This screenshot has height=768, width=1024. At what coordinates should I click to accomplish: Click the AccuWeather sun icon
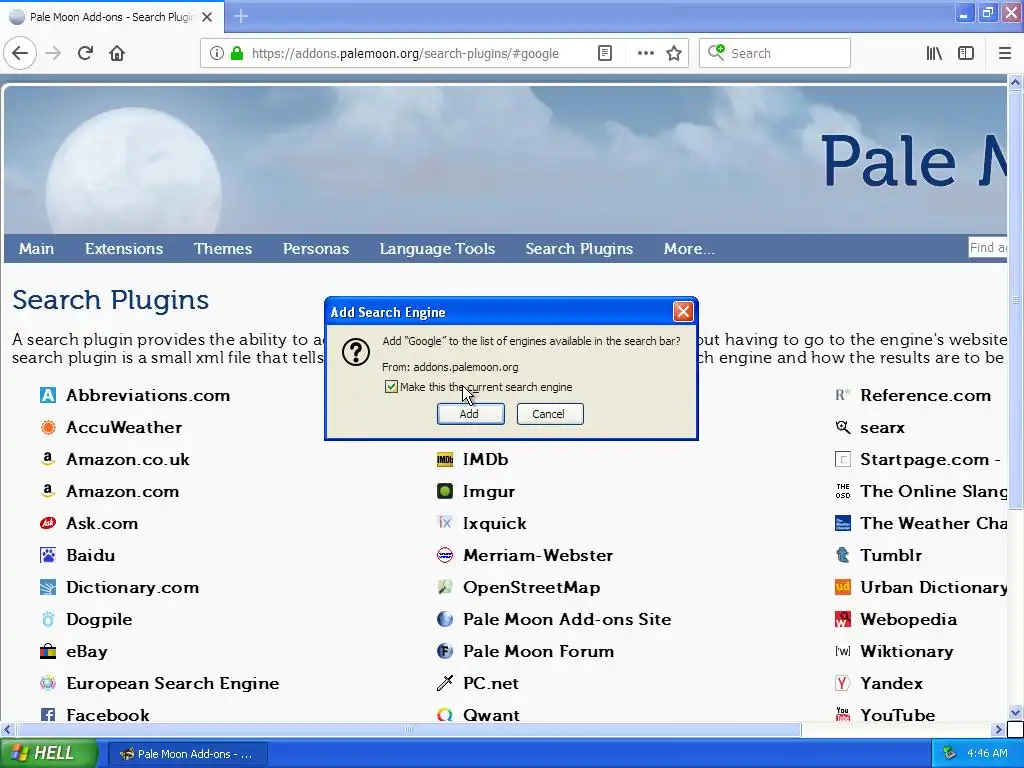[x=48, y=427]
